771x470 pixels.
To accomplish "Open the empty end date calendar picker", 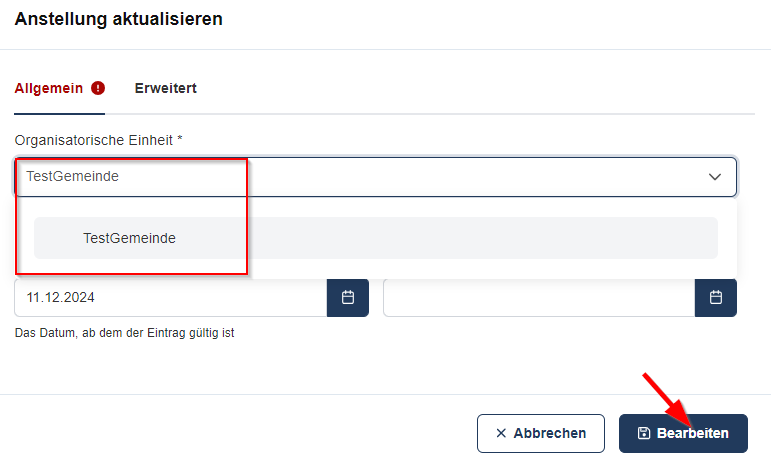I will 716,297.
